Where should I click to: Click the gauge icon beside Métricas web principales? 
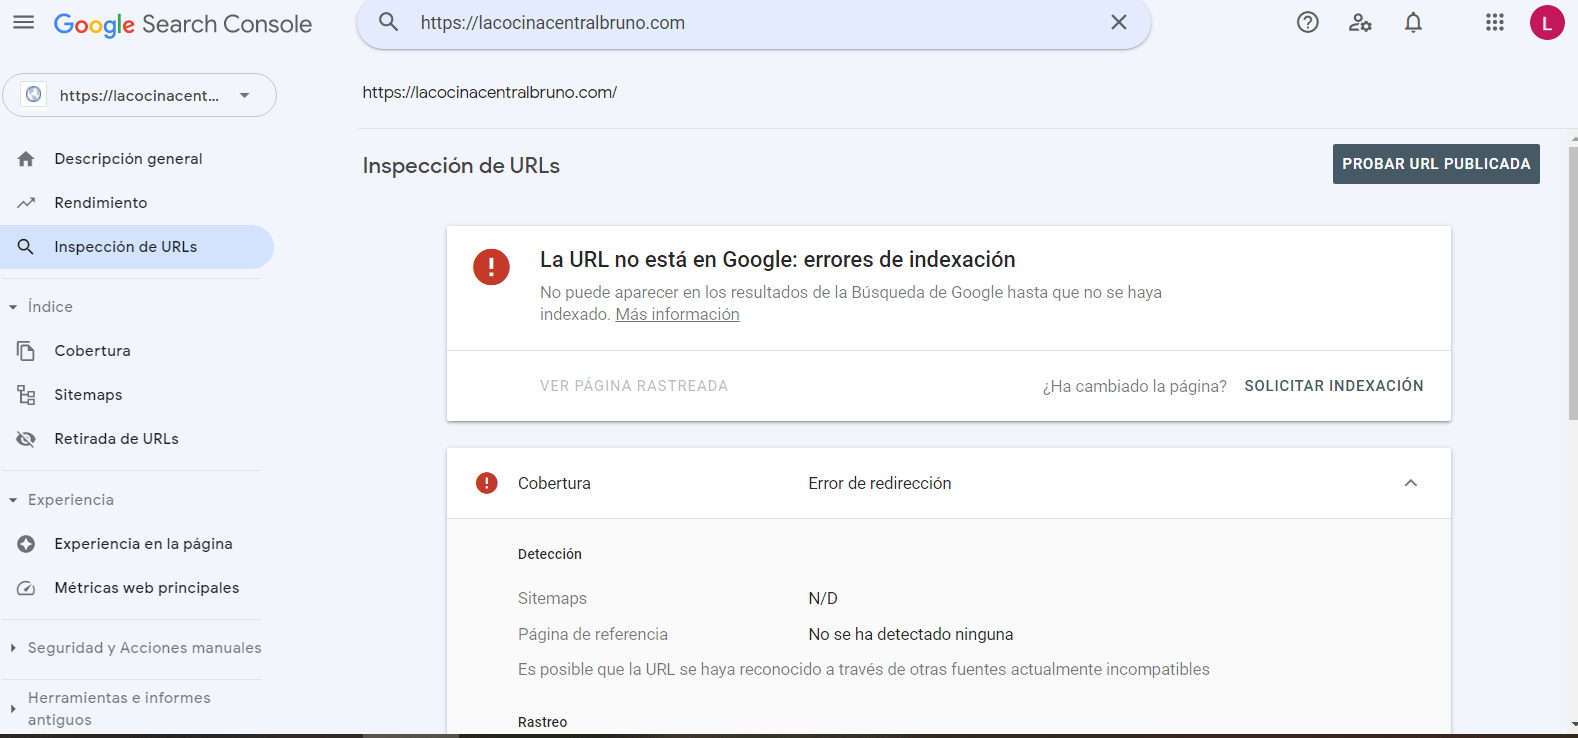pyautogui.click(x=26, y=588)
